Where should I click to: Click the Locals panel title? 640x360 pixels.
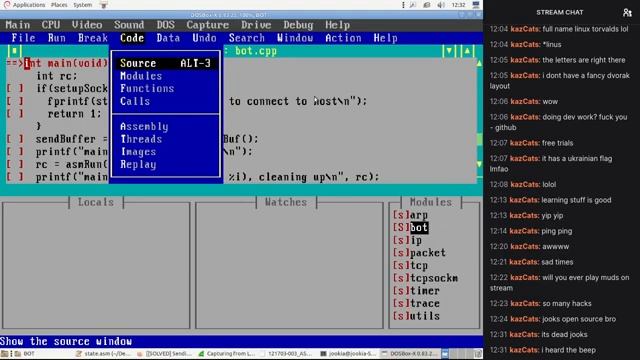pos(96,202)
